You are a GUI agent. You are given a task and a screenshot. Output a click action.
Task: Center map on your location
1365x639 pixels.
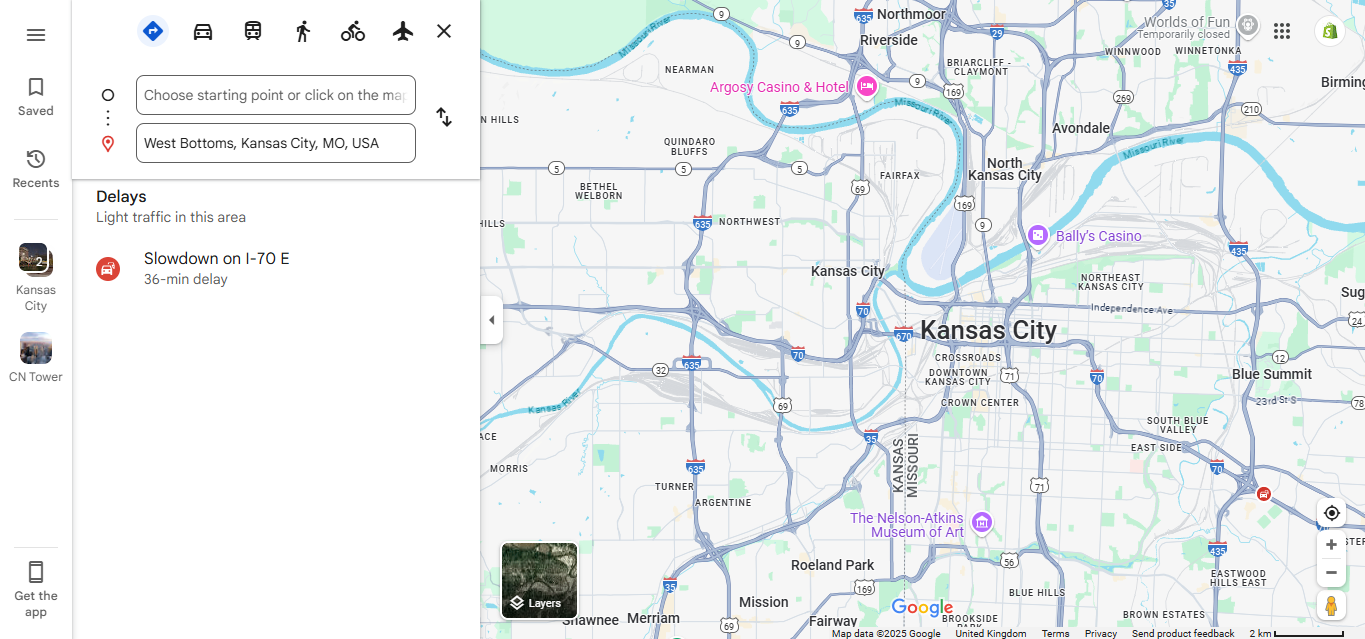pos(1331,513)
